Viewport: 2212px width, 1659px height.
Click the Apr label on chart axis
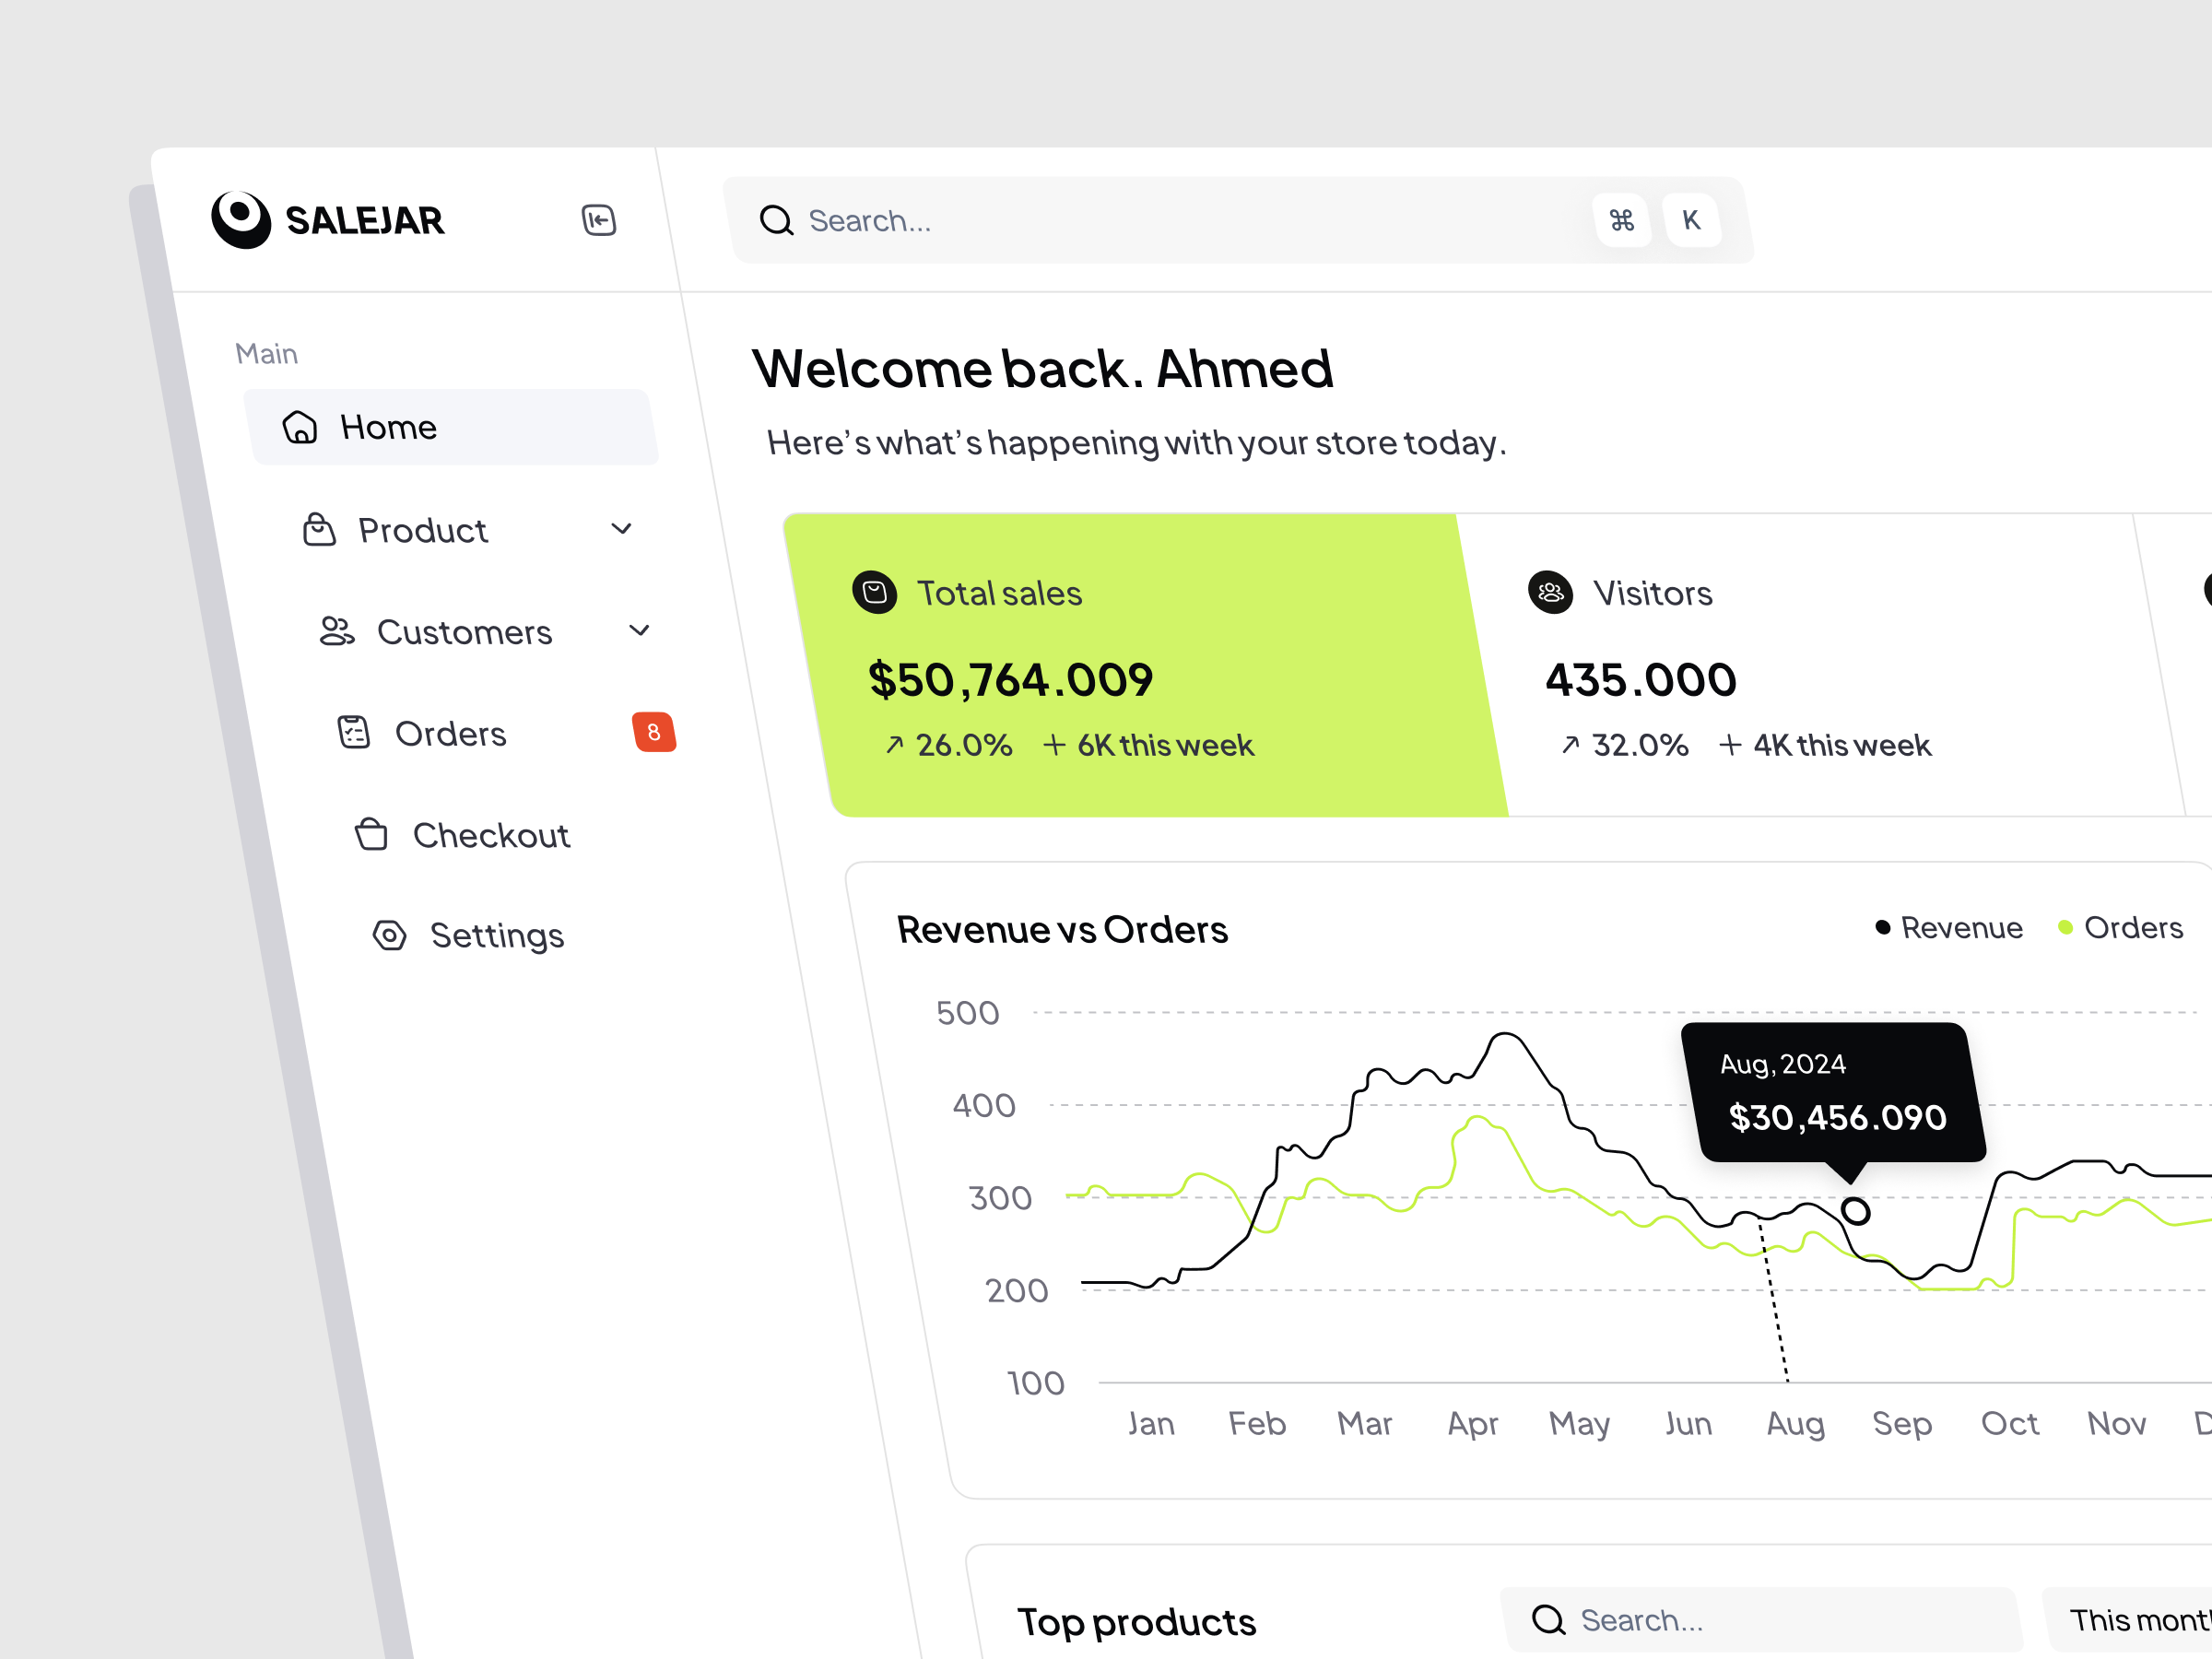[1472, 1422]
